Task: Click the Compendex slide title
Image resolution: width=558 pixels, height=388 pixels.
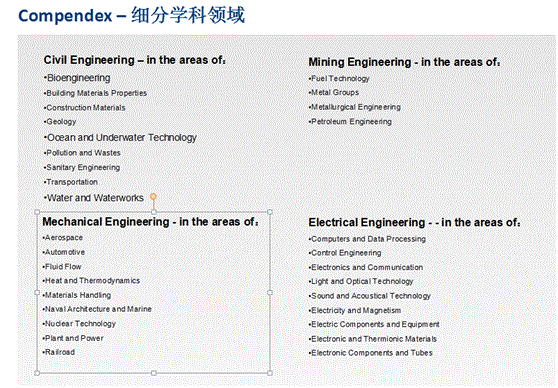Action: (x=132, y=15)
